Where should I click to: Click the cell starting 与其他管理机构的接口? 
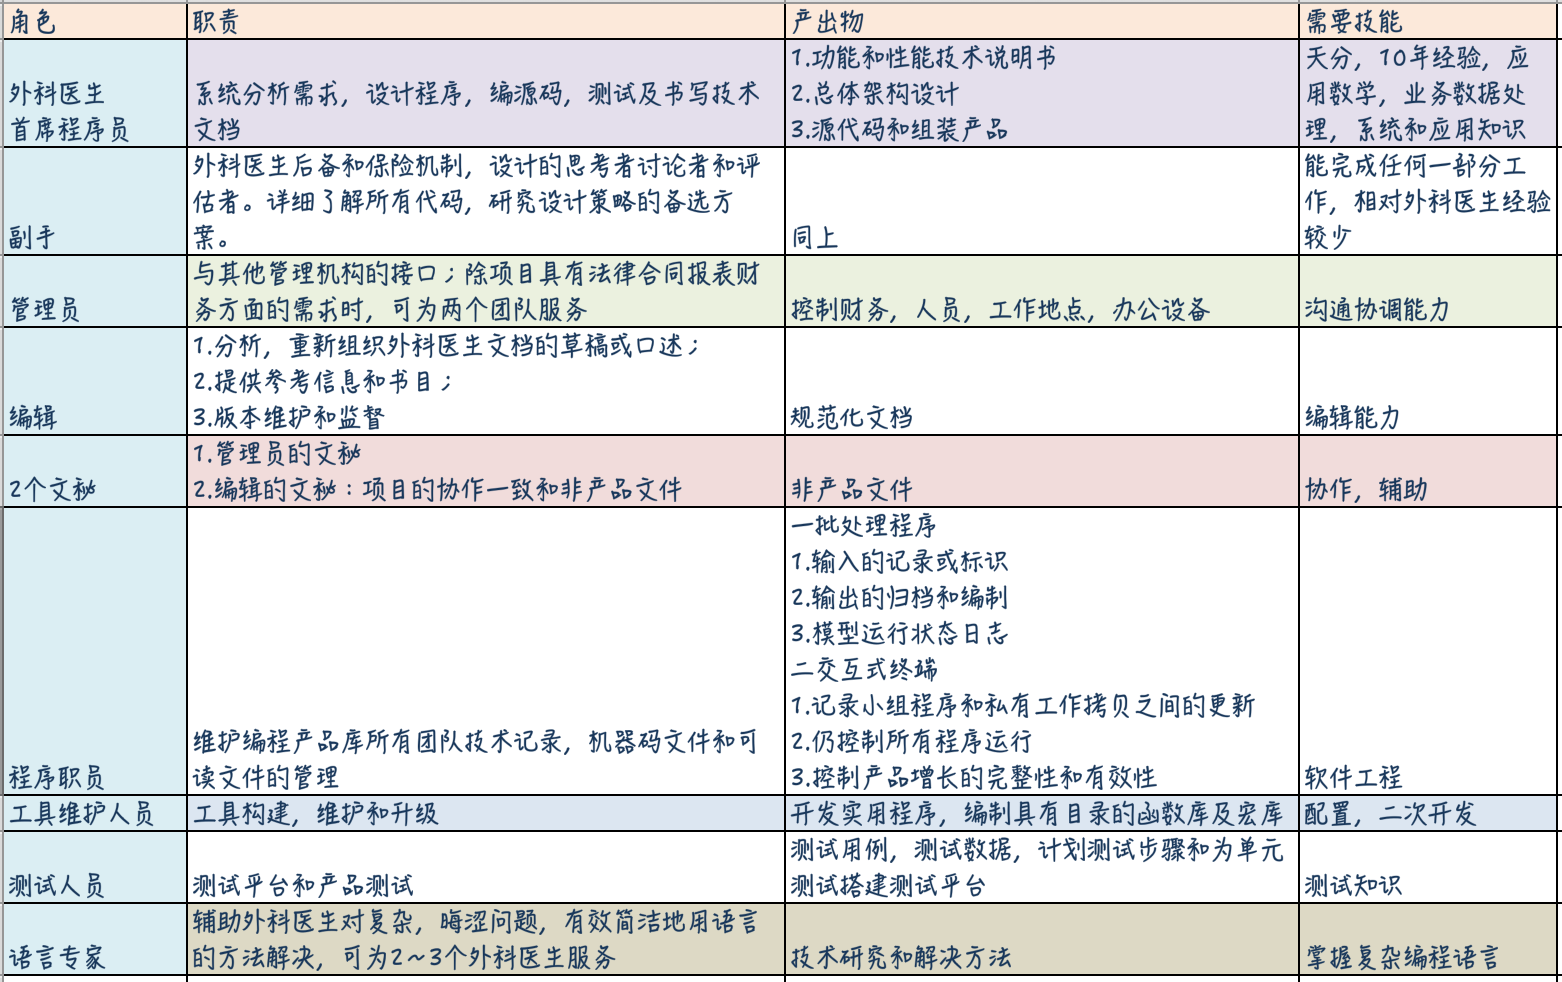point(486,291)
